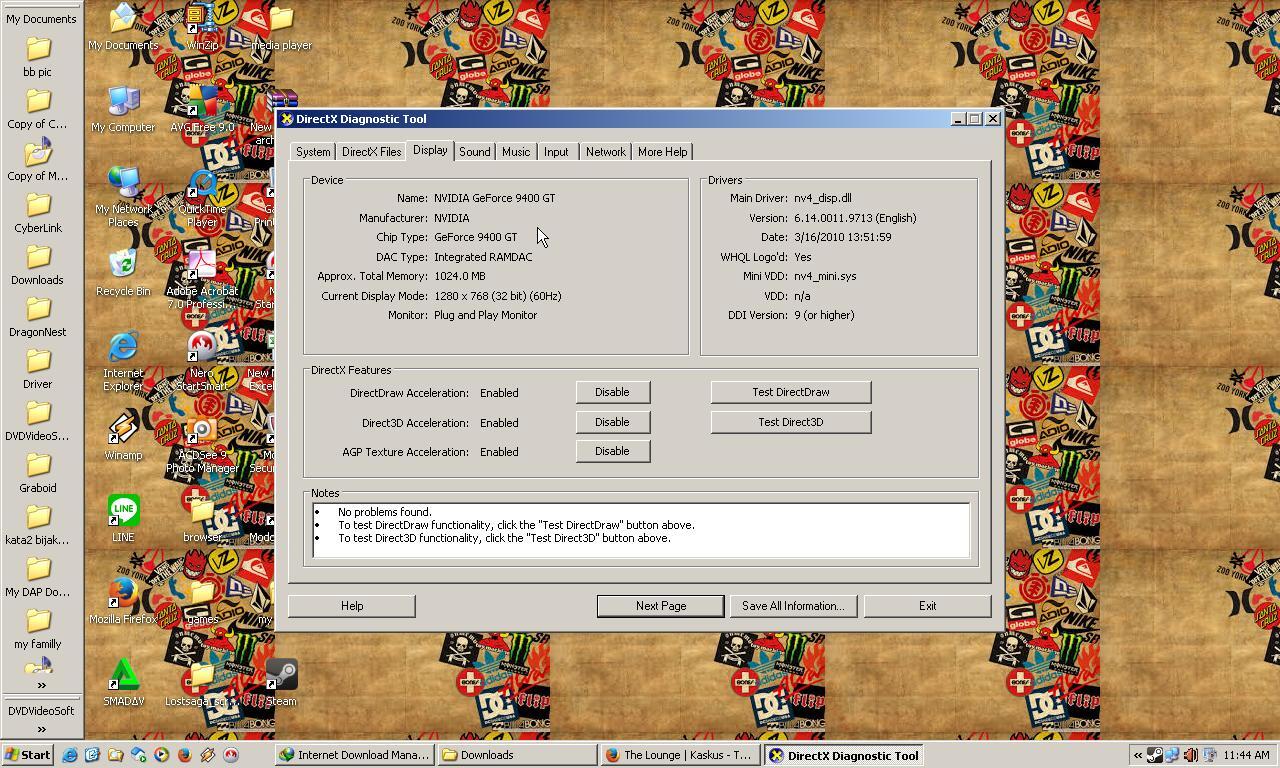Click the Next Page button
The width and height of the screenshot is (1280, 768).
click(660, 606)
